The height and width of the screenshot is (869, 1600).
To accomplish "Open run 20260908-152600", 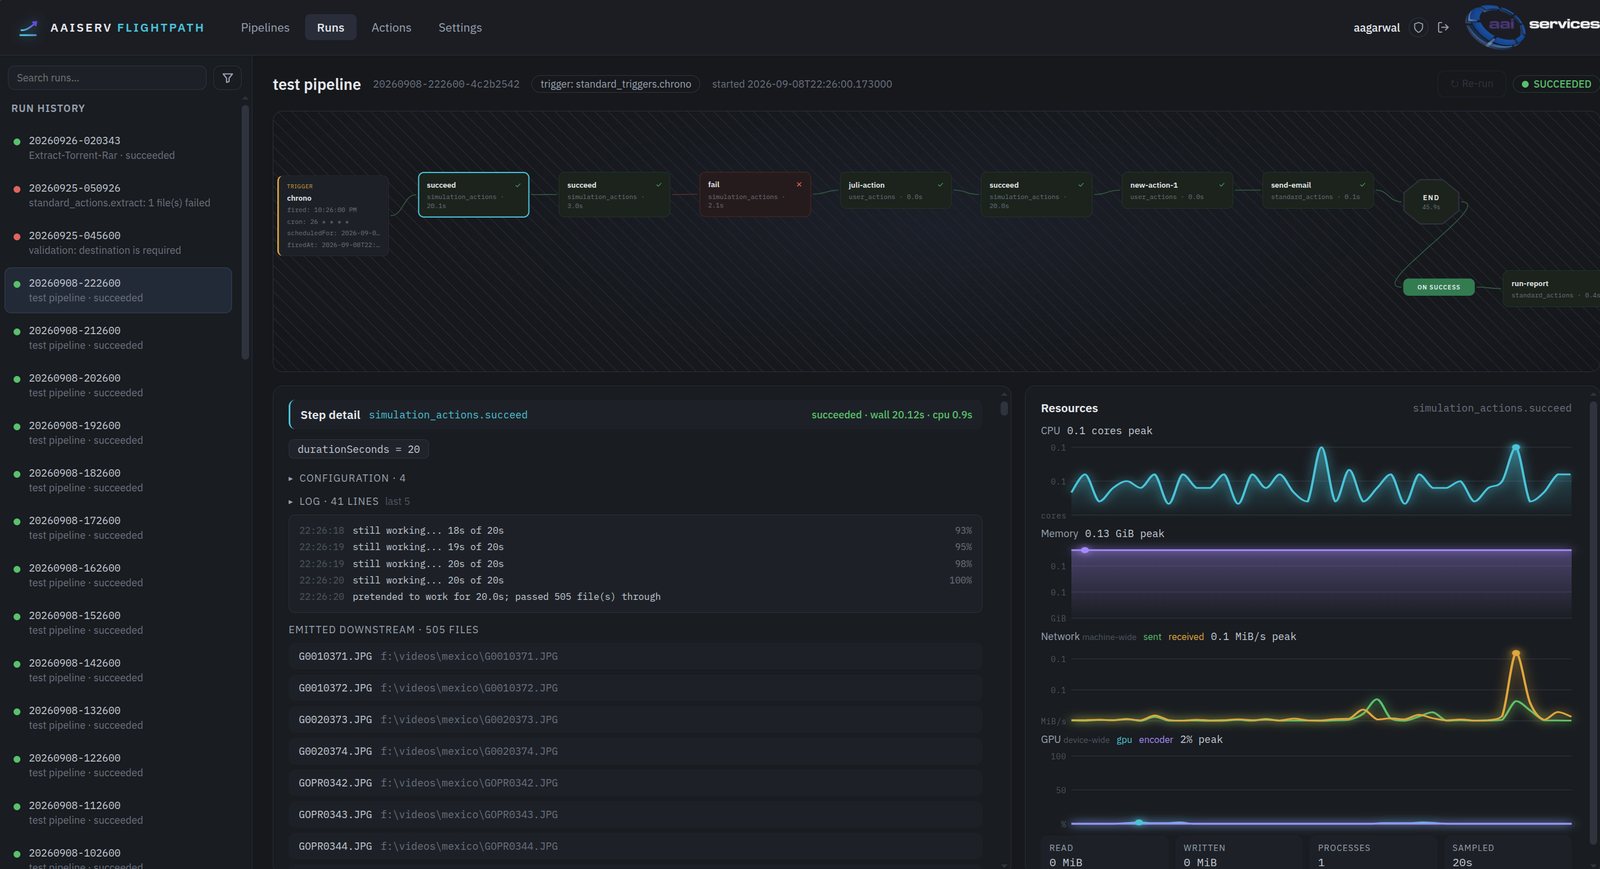I will (118, 623).
